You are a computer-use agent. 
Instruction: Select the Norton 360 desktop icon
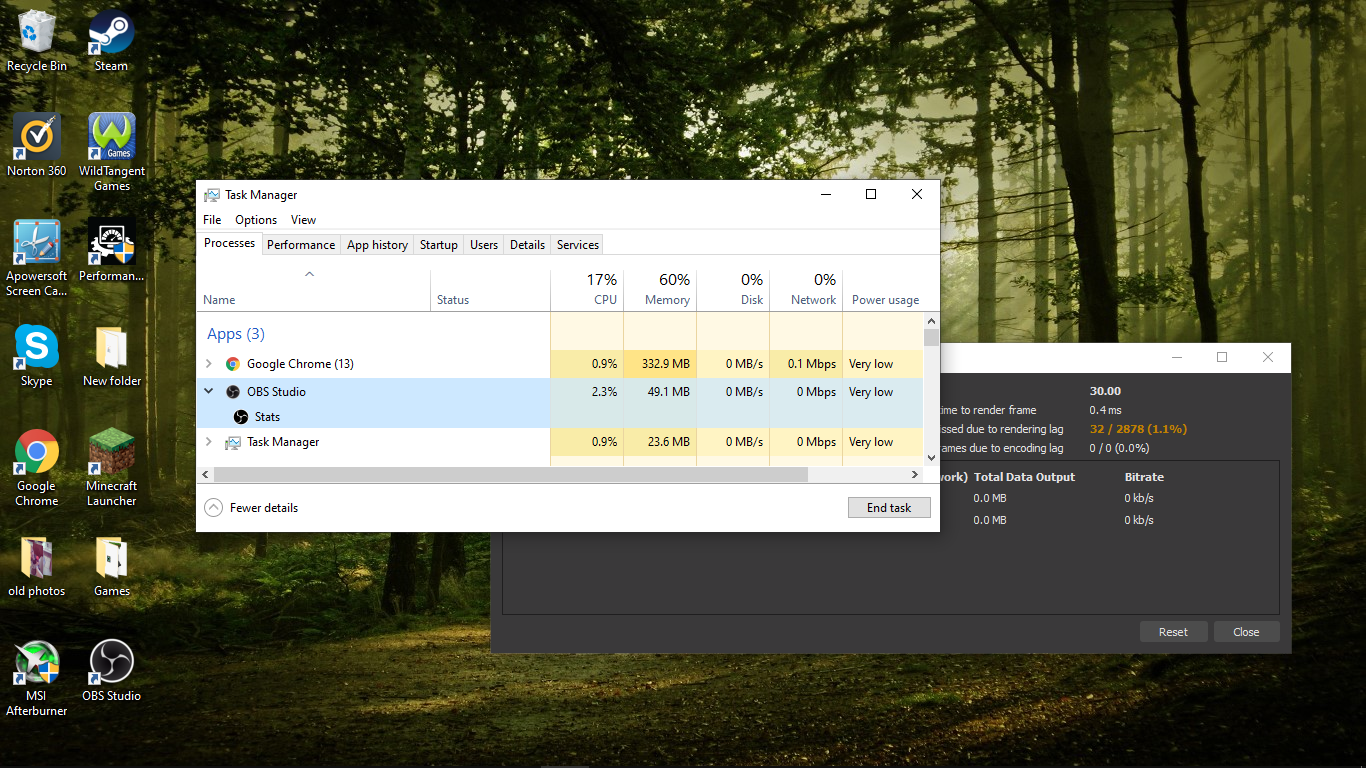[x=37, y=145]
